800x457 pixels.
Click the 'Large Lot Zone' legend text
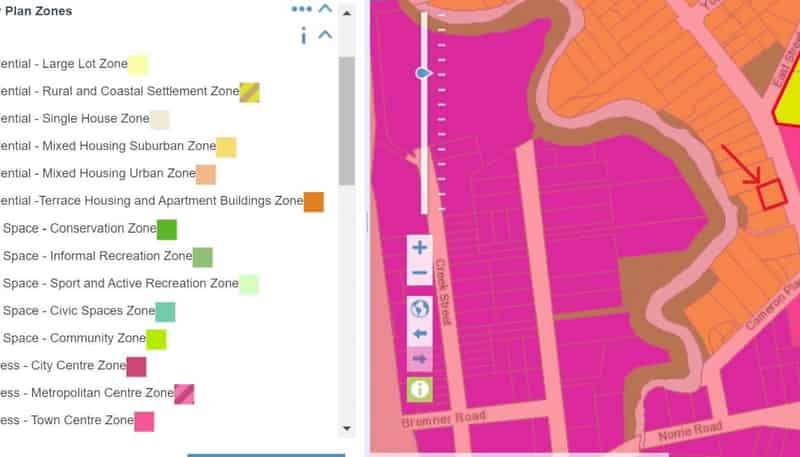pyautogui.click(x=85, y=64)
